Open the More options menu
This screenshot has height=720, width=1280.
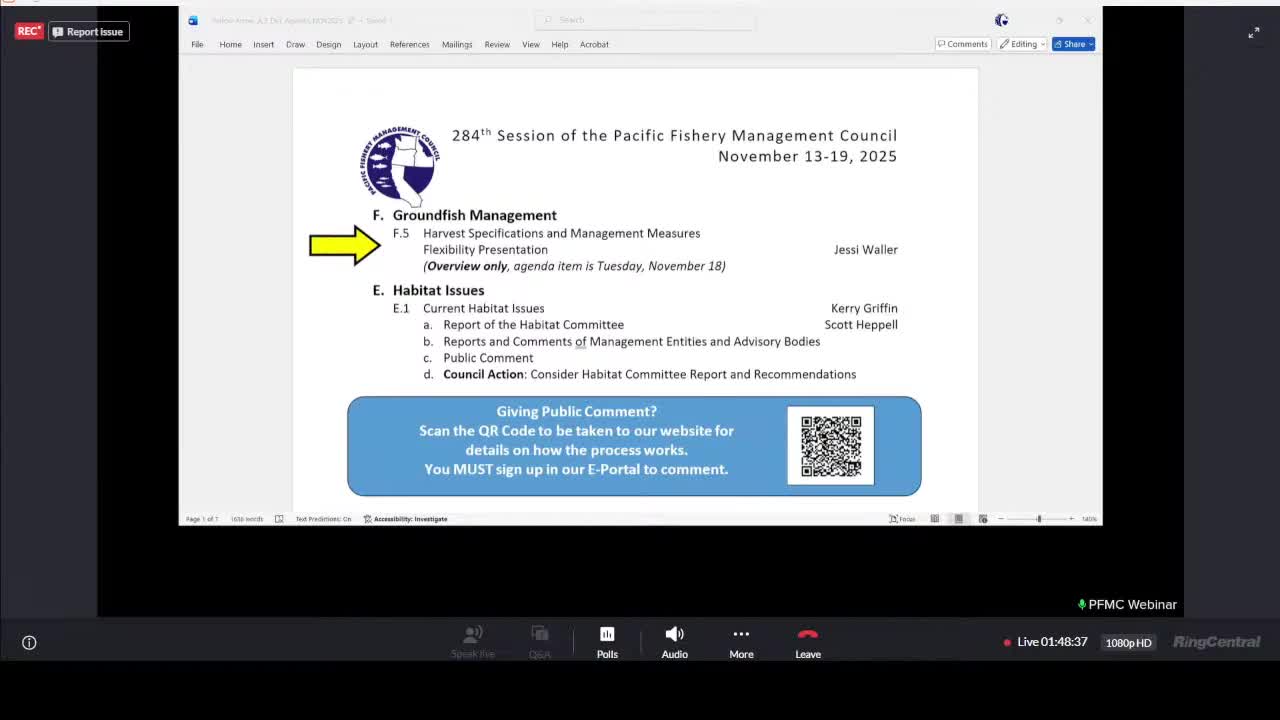click(x=741, y=642)
